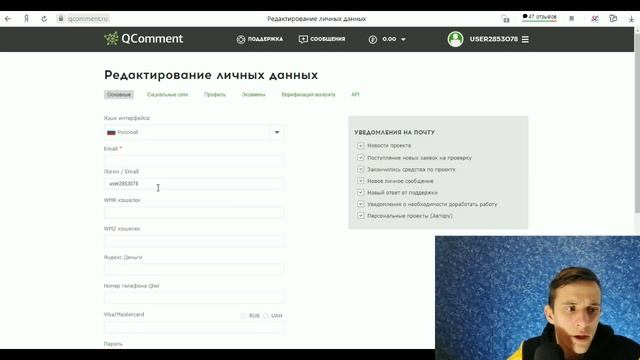Reload the page with the refresh icon
640x360 pixels.
pyautogui.click(x=44, y=19)
